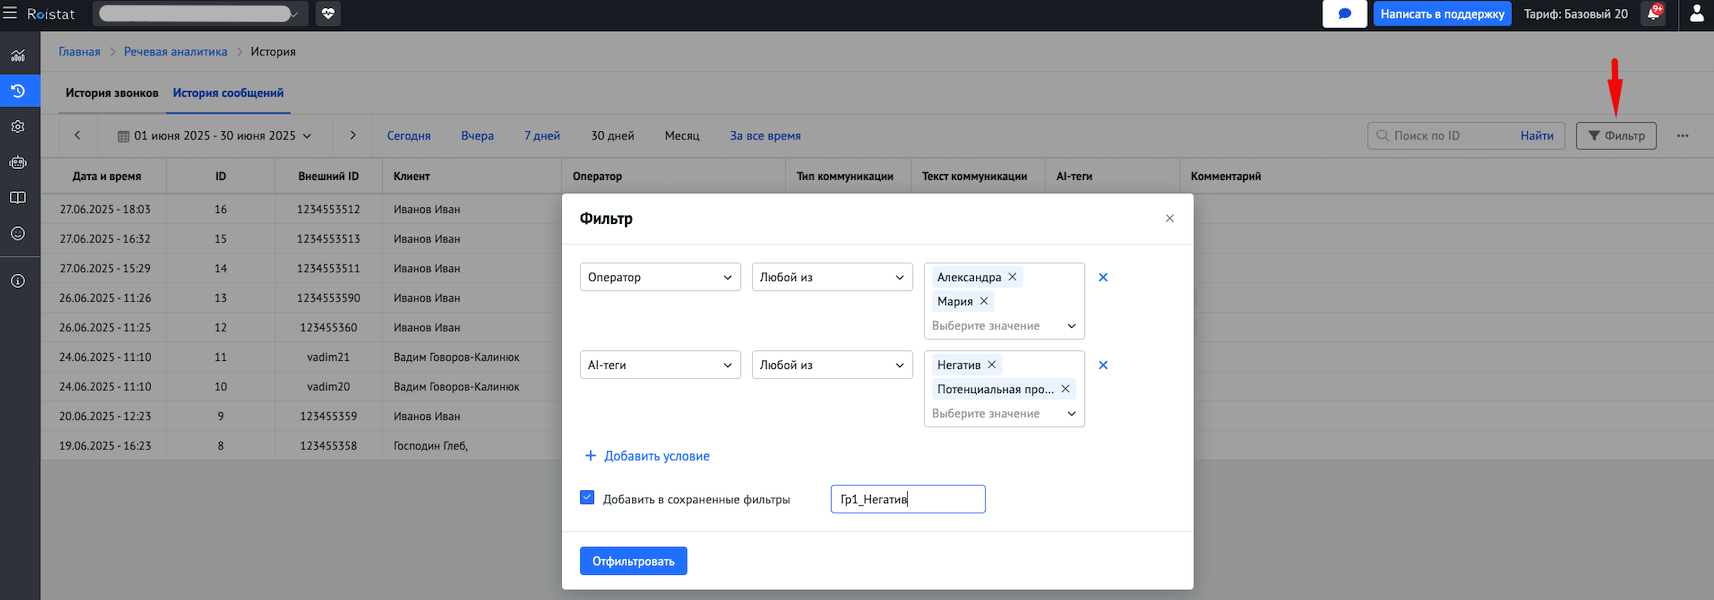
Task: Open the smiley face sidebar icon
Action: pyautogui.click(x=18, y=233)
